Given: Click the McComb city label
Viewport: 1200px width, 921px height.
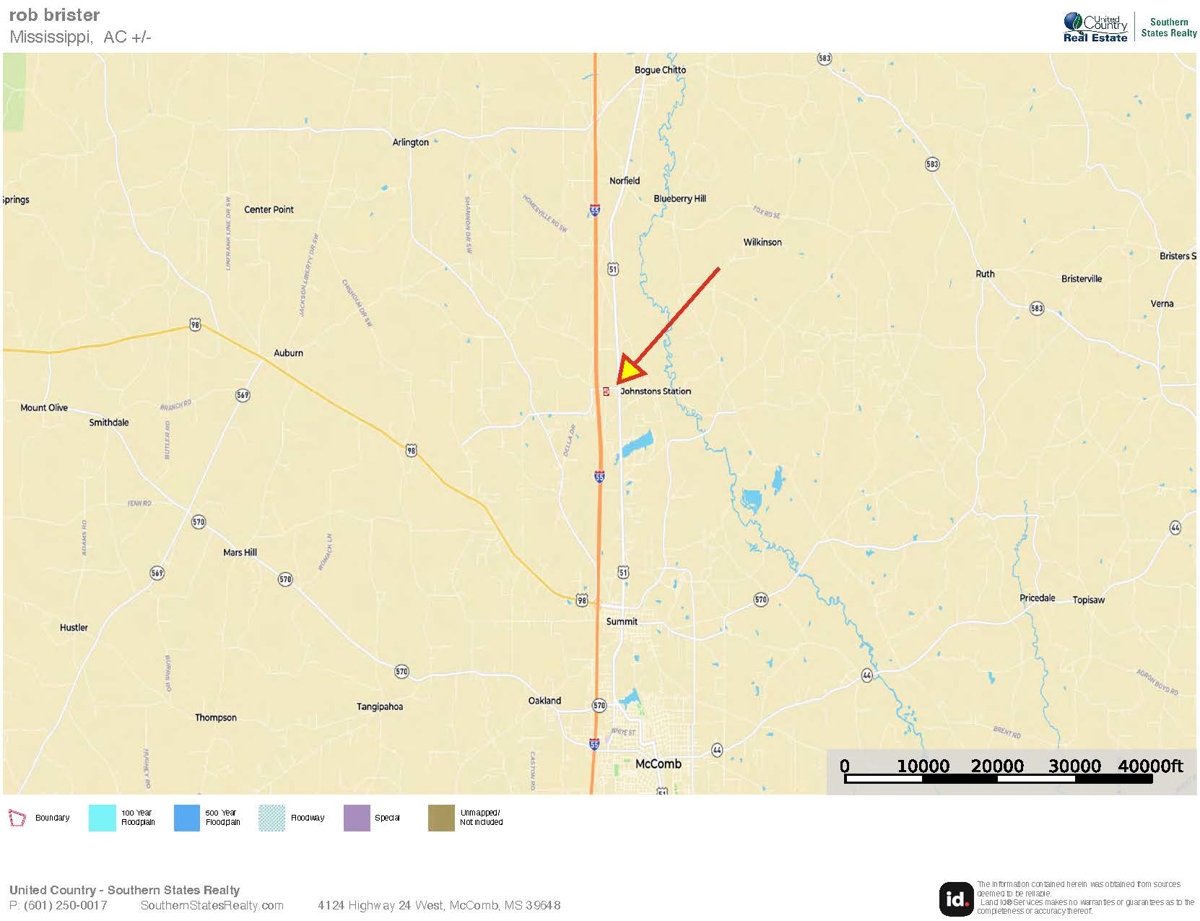Looking at the screenshot, I should 658,764.
